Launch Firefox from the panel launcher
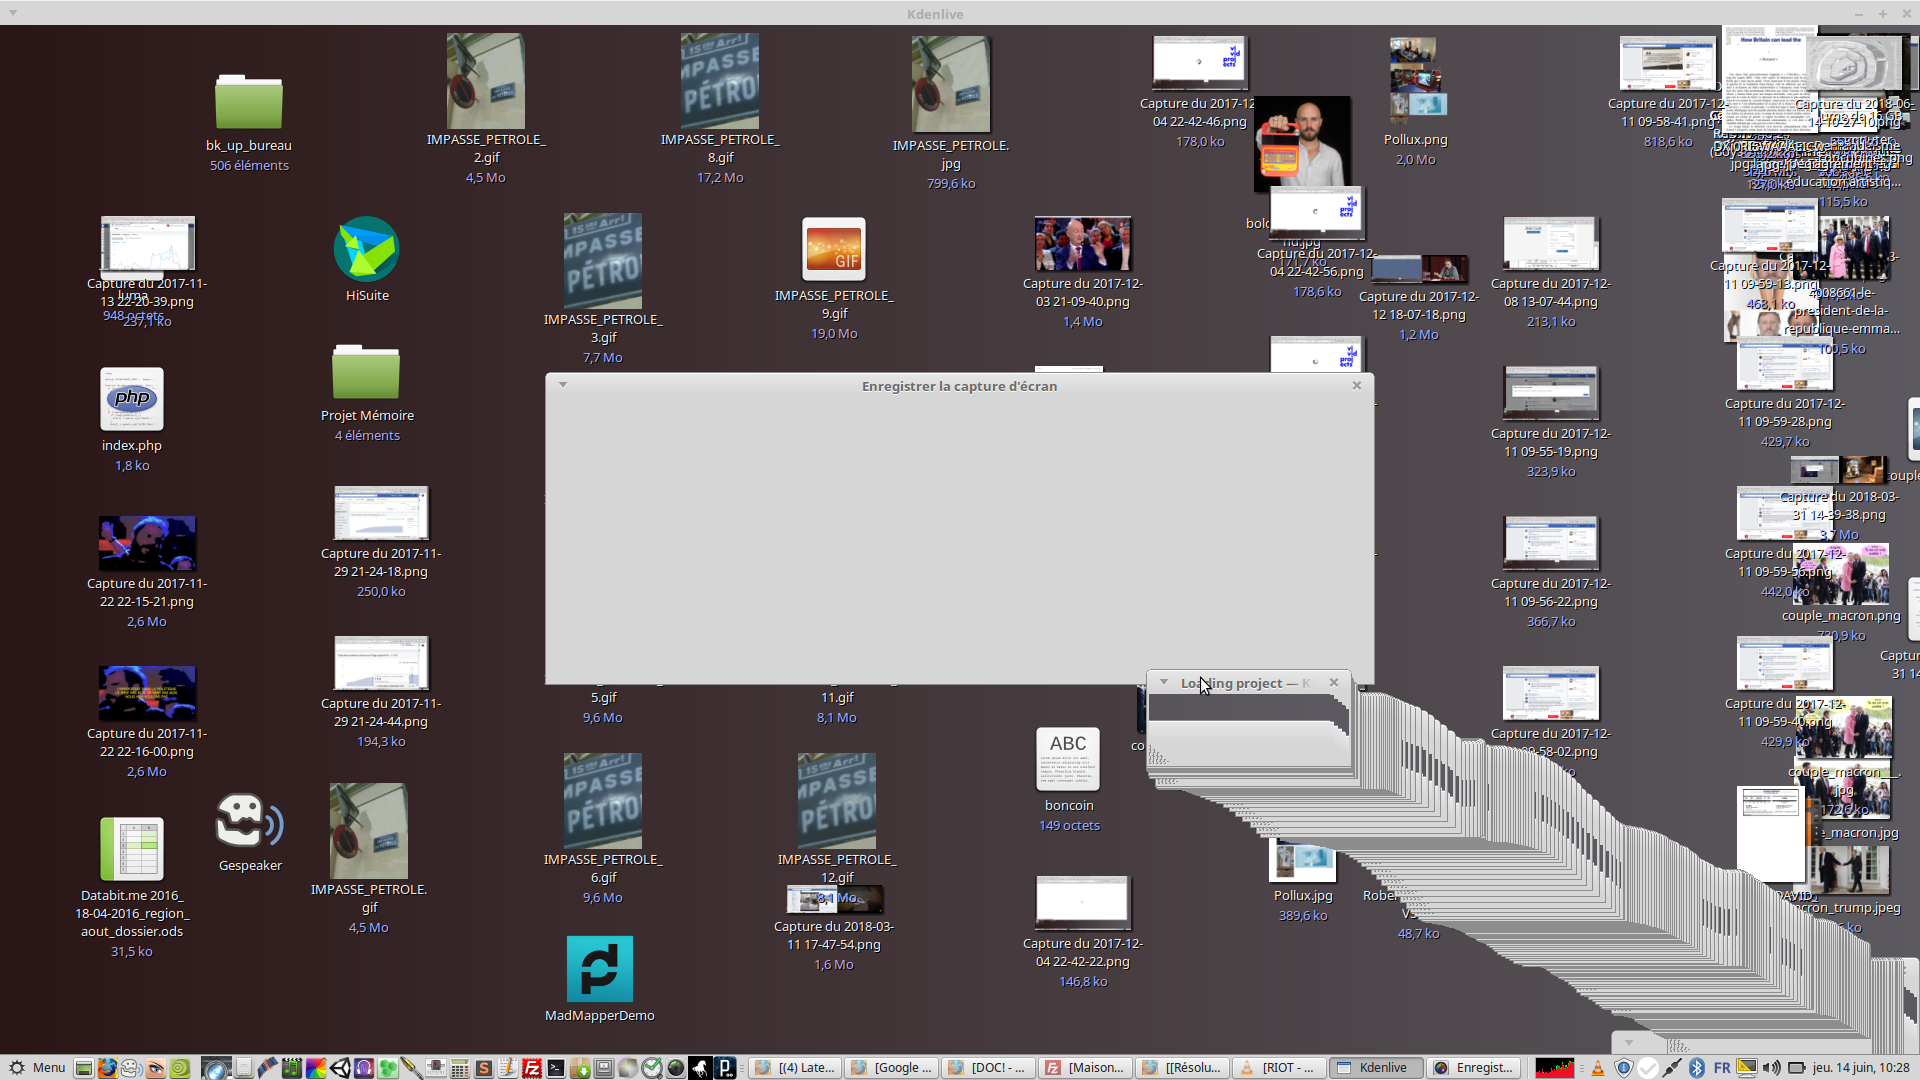Image resolution: width=1920 pixels, height=1080 pixels. click(x=107, y=1068)
